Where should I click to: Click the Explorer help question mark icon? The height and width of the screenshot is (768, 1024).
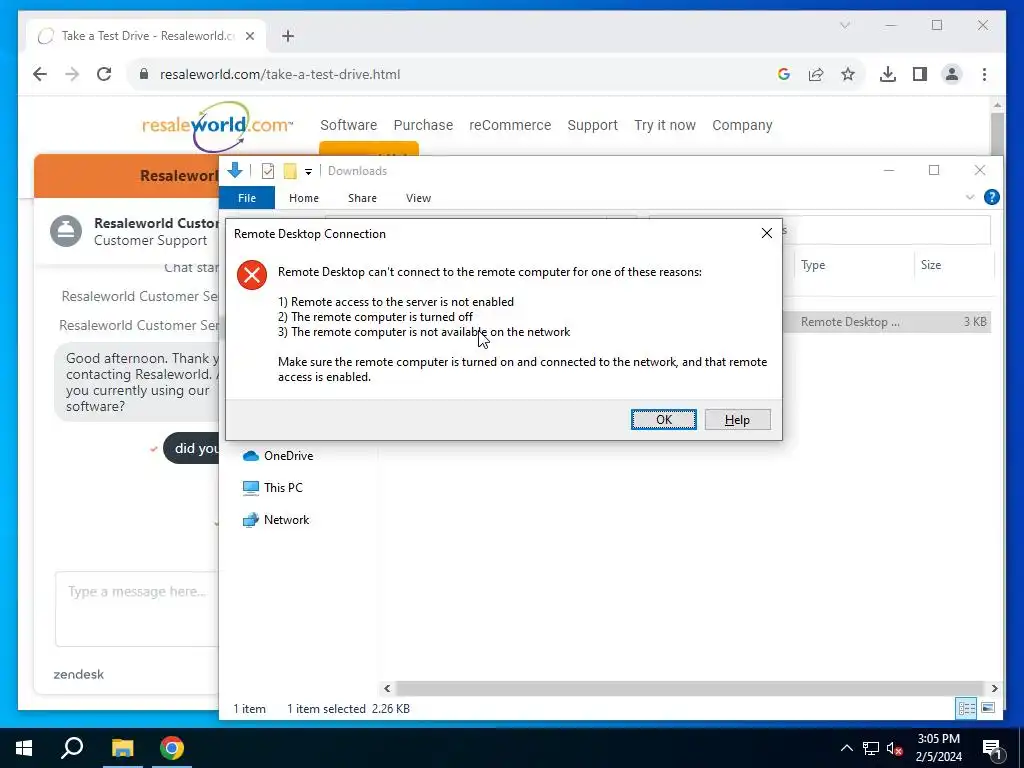[x=991, y=197]
